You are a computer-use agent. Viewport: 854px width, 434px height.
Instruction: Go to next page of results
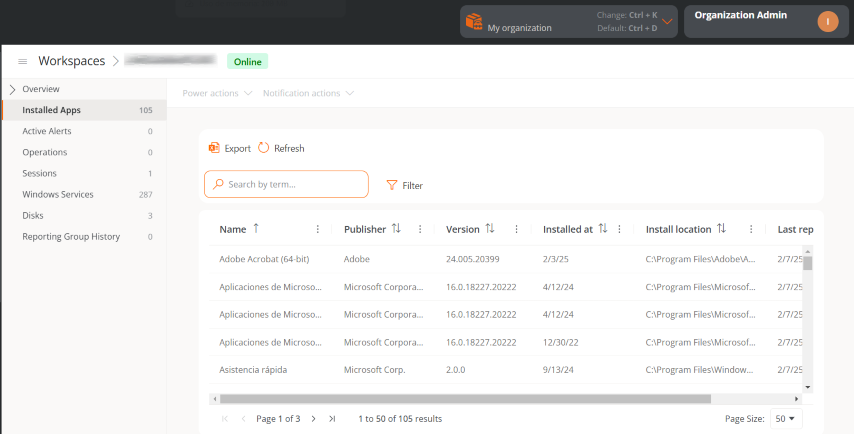click(313, 419)
